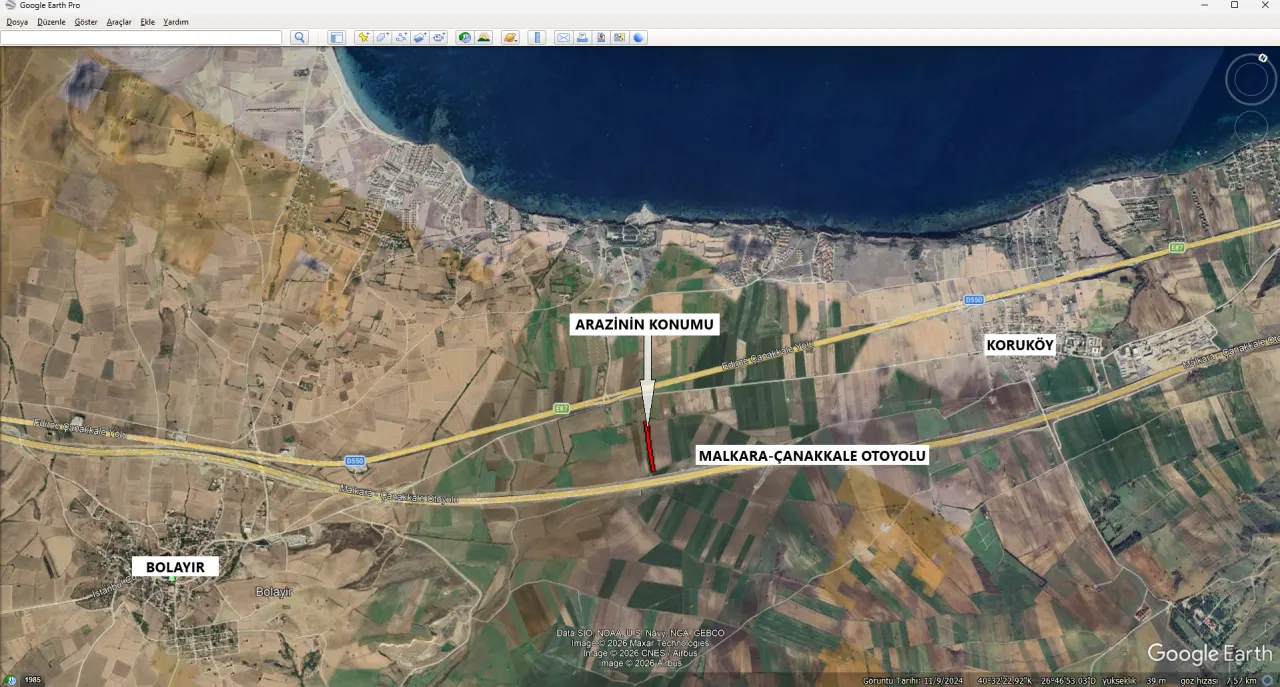Click the blue Earth globe toolbar icon

click(x=639, y=37)
